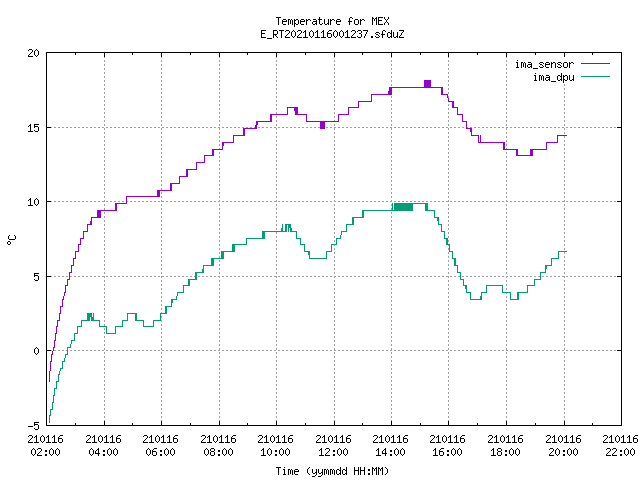This screenshot has width=640, height=480.
Task: Click the x-axis label 210116 18:00
Action: pyautogui.click(x=506, y=446)
